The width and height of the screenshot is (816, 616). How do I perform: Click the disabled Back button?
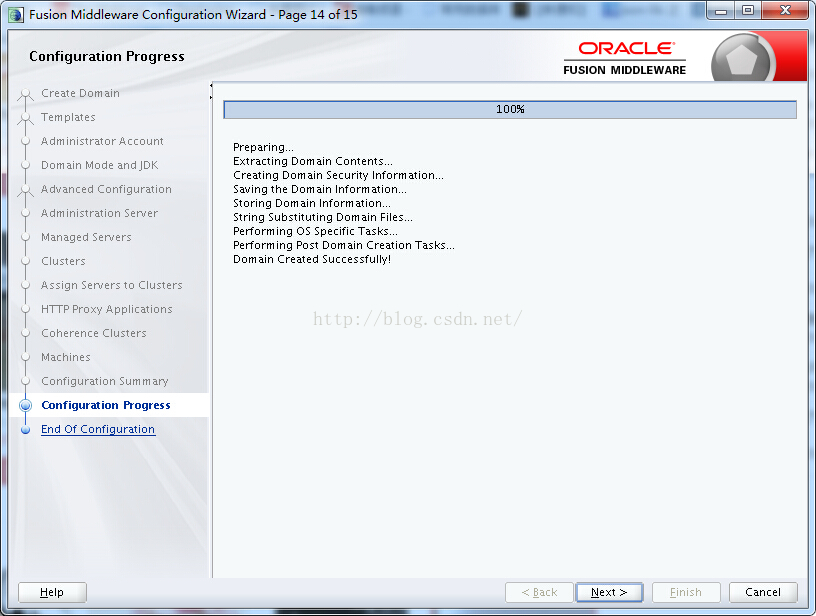click(x=539, y=592)
